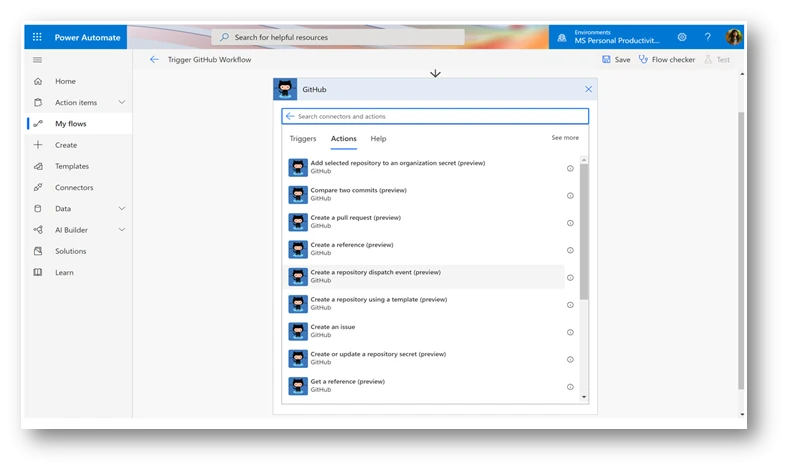Click the Search connectors and actions field
This screenshot has height=471, width=789.
pos(440,117)
